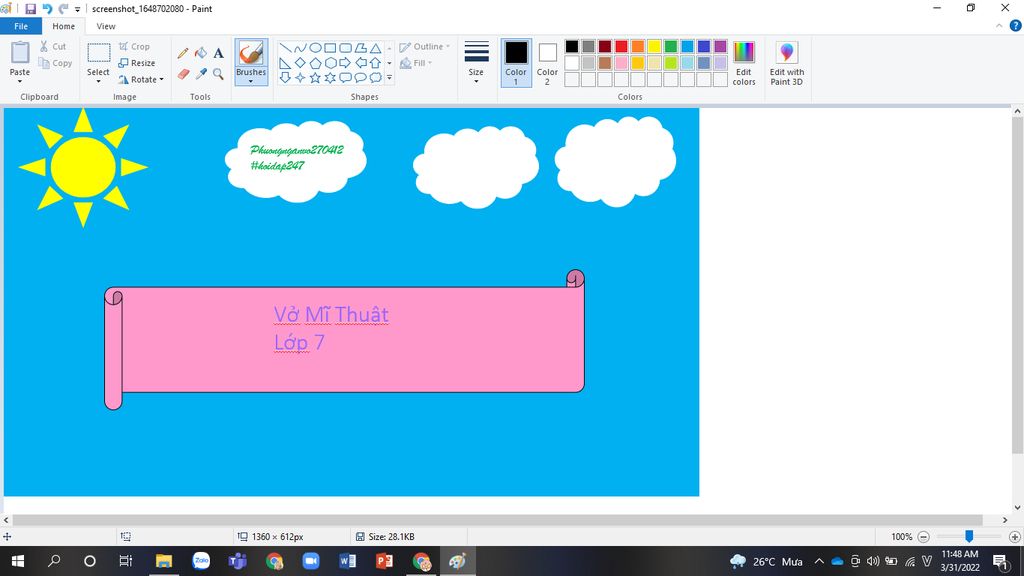Open the Rotate dropdown
The image size is (1024, 576).
tap(141, 79)
